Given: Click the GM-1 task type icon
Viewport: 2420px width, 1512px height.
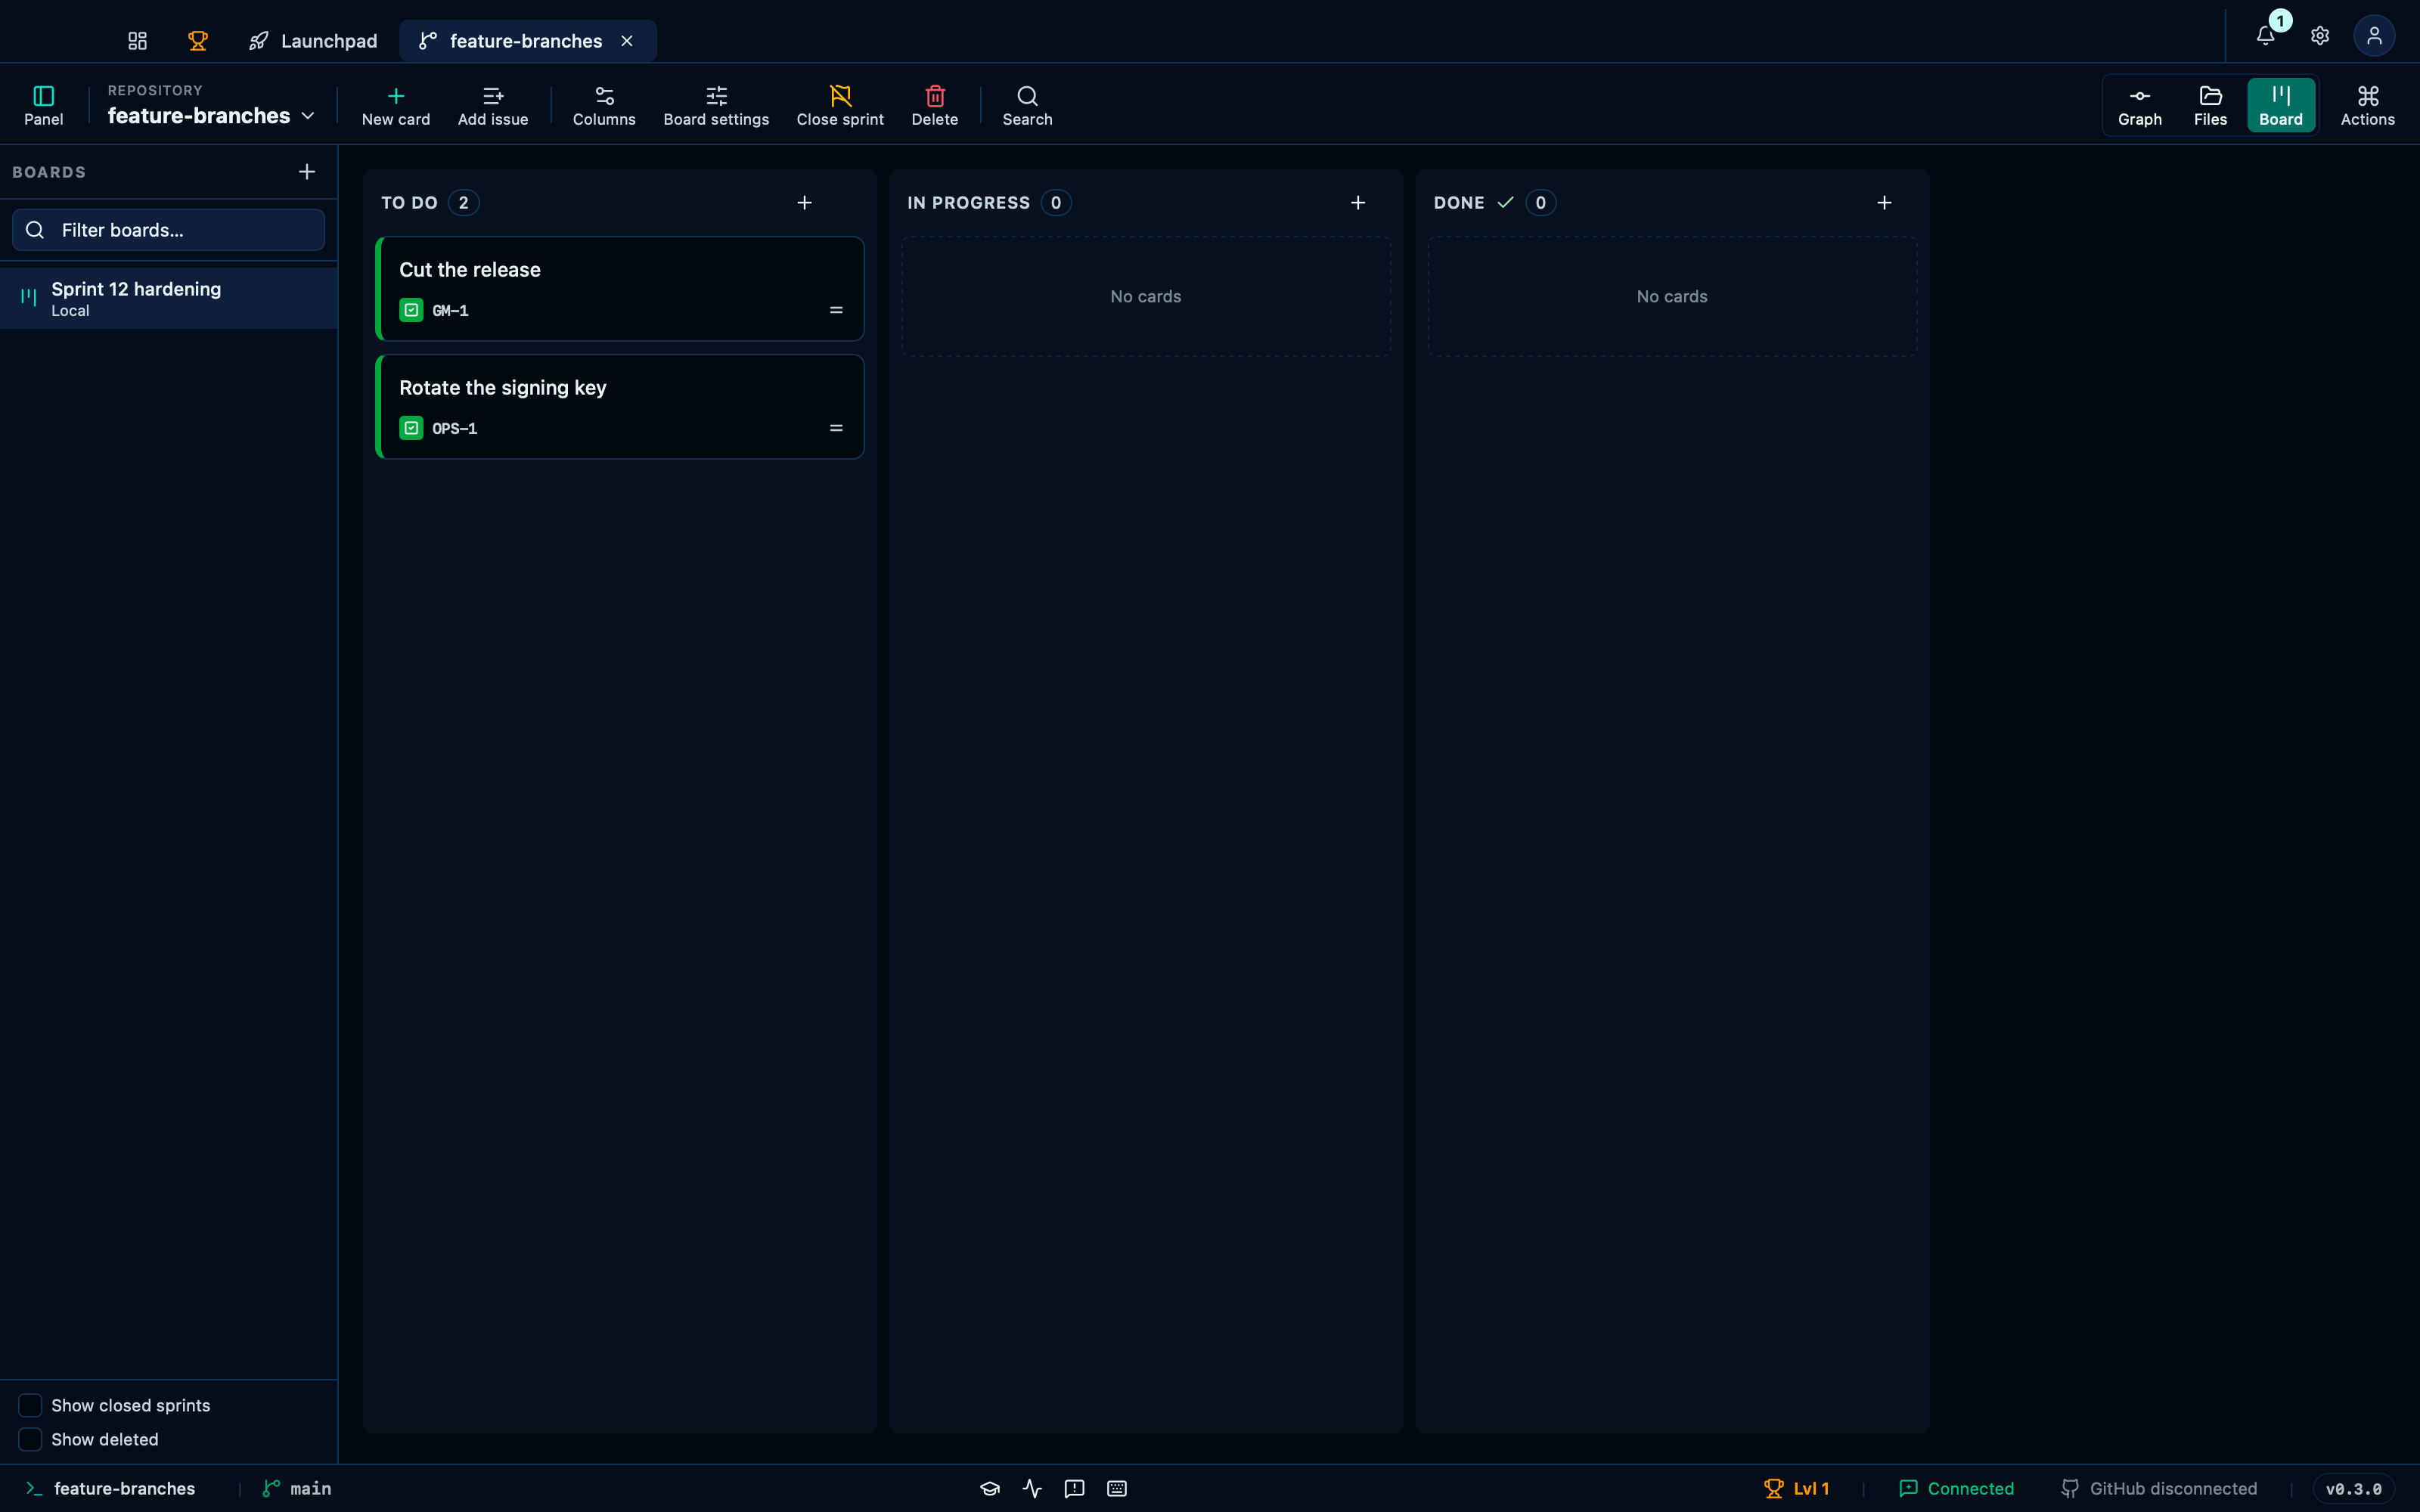Looking at the screenshot, I should pos(411,310).
